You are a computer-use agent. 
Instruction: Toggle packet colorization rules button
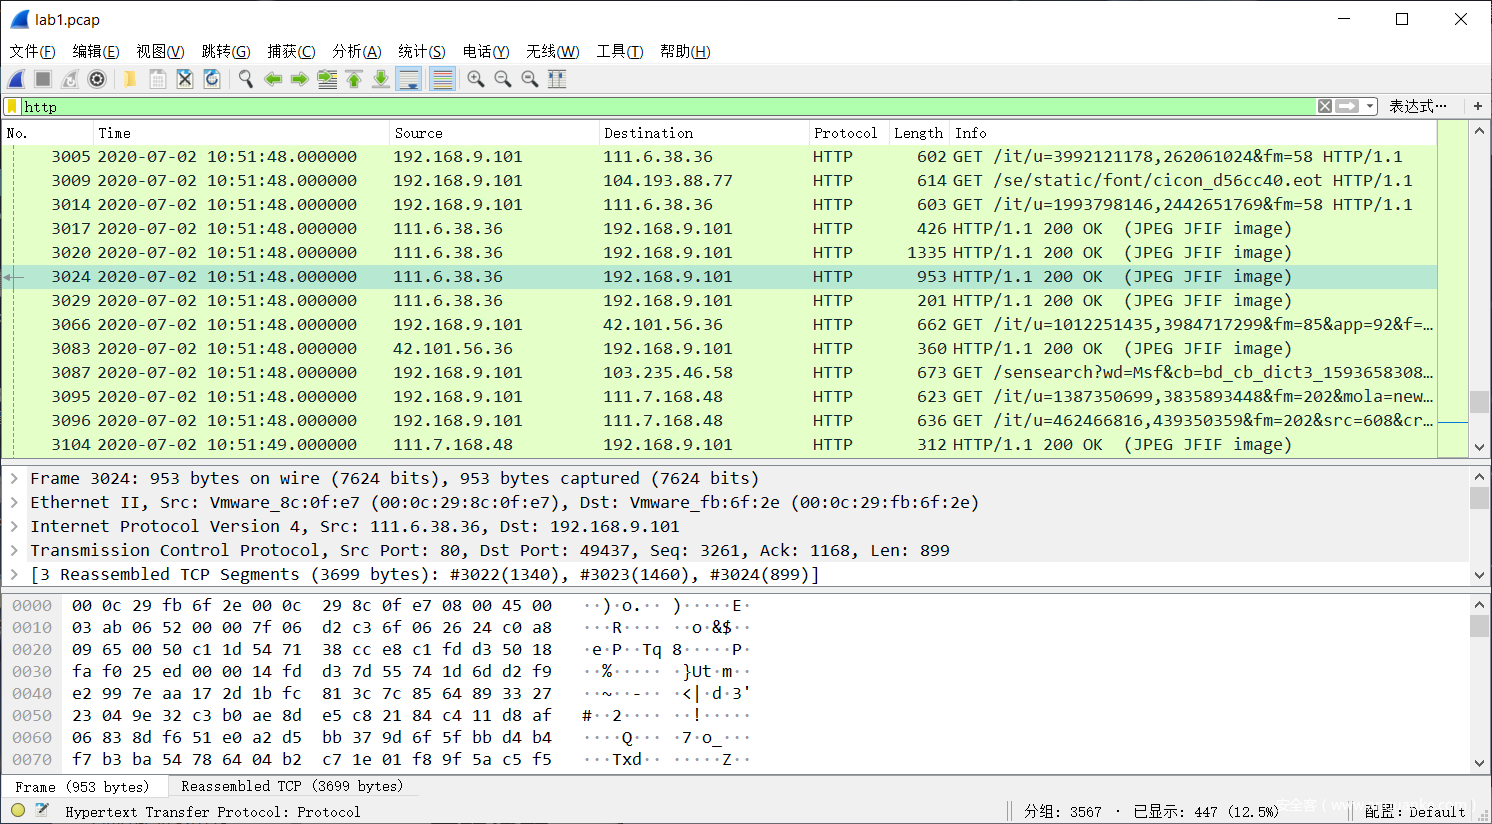[x=442, y=79]
